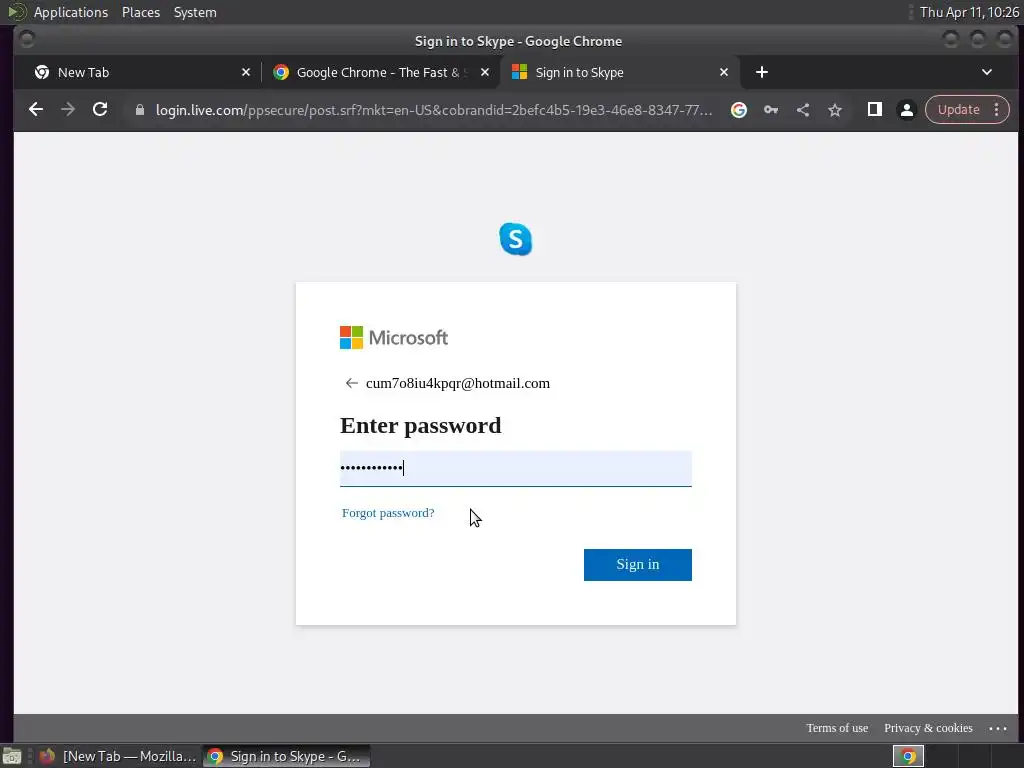Click the clock Thu Apr 11, 10:26
This screenshot has height=768, width=1024.
pos(969,12)
